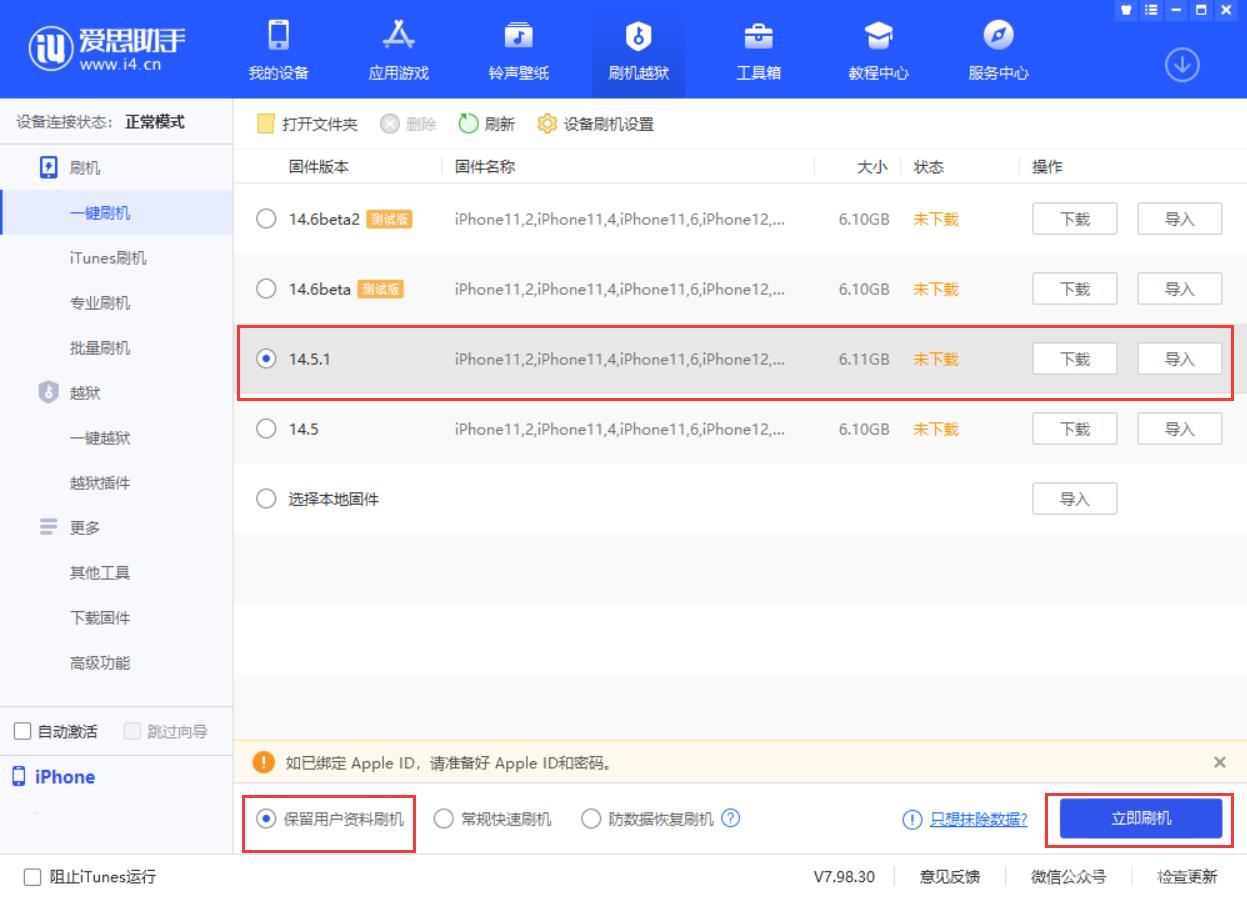The width and height of the screenshot is (1247, 897).
Task: Open the 我的设备 (My Device) section
Action: pos(279,48)
